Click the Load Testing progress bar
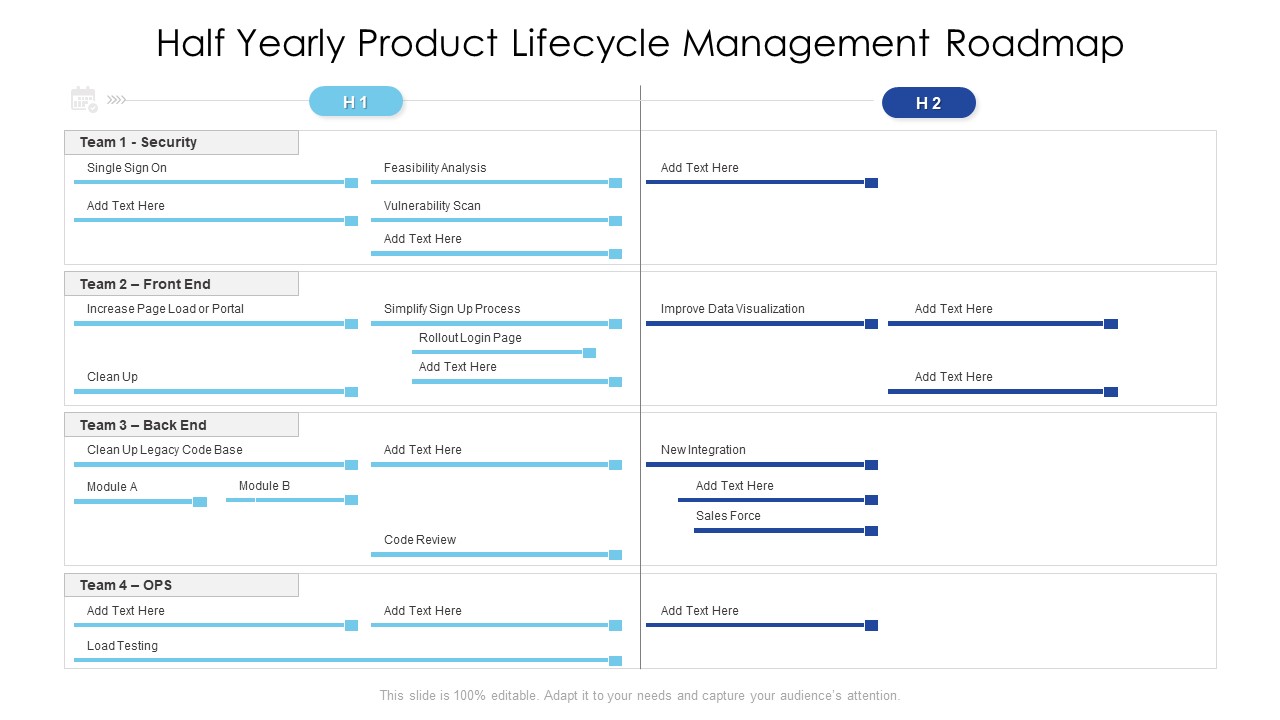Viewport: 1280px width, 720px height. click(342, 660)
